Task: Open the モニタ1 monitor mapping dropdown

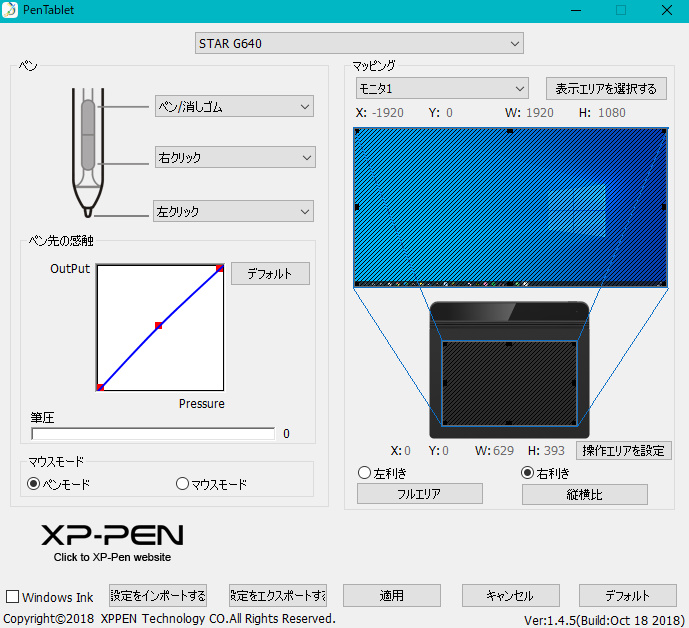Action: 442,88
